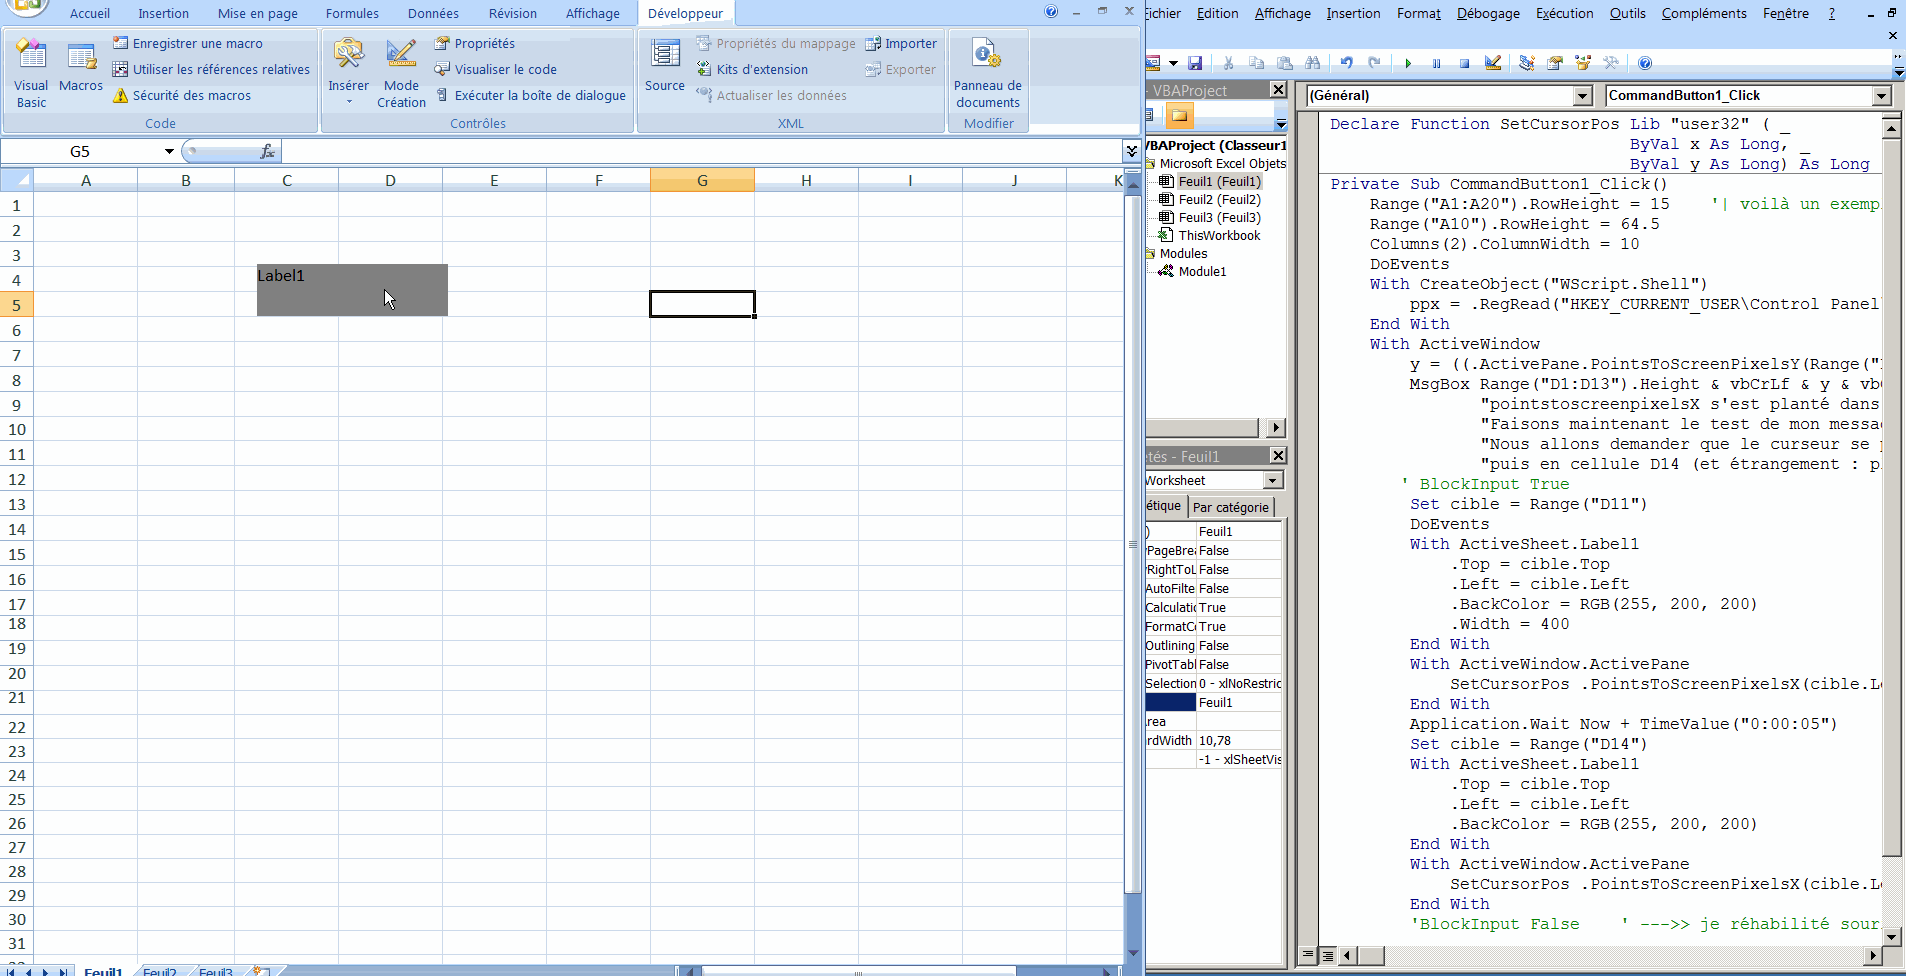Switch to the Accueil ribbon tab
This screenshot has width=1906, height=976.
[90, 13]
